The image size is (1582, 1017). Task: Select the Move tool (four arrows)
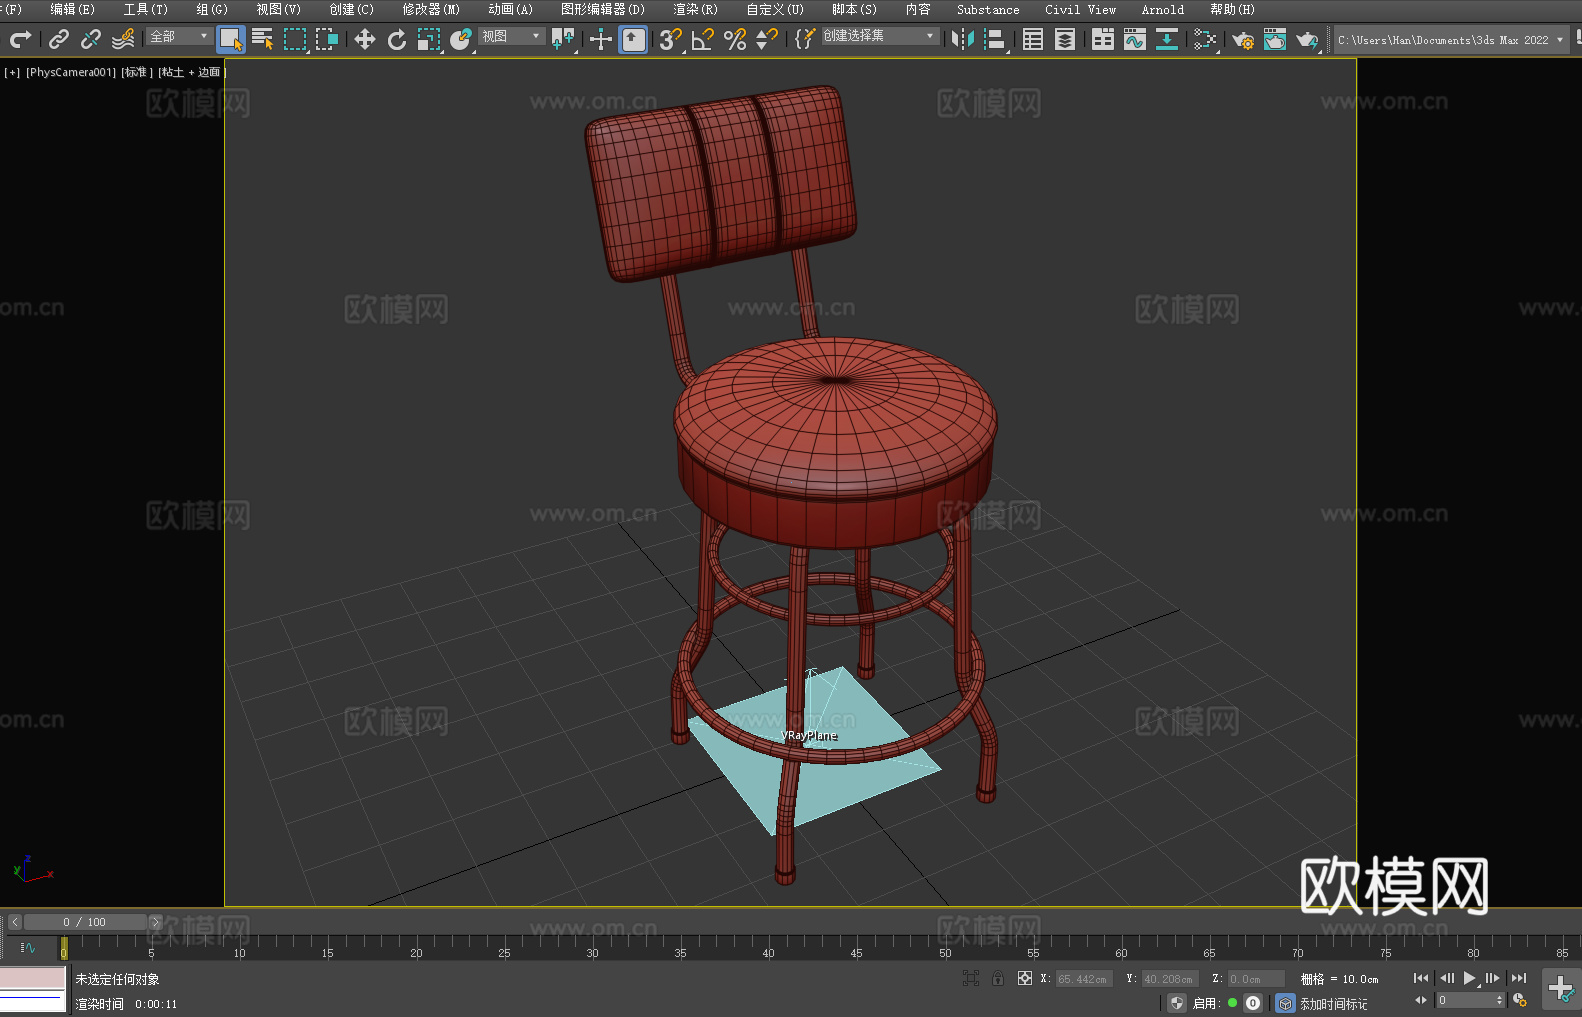tap(365, 39)
